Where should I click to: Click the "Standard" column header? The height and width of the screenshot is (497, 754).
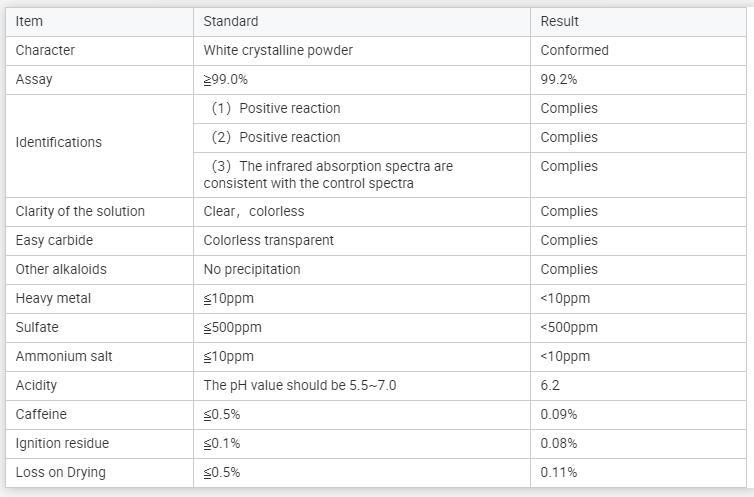[x=230, y=21]
